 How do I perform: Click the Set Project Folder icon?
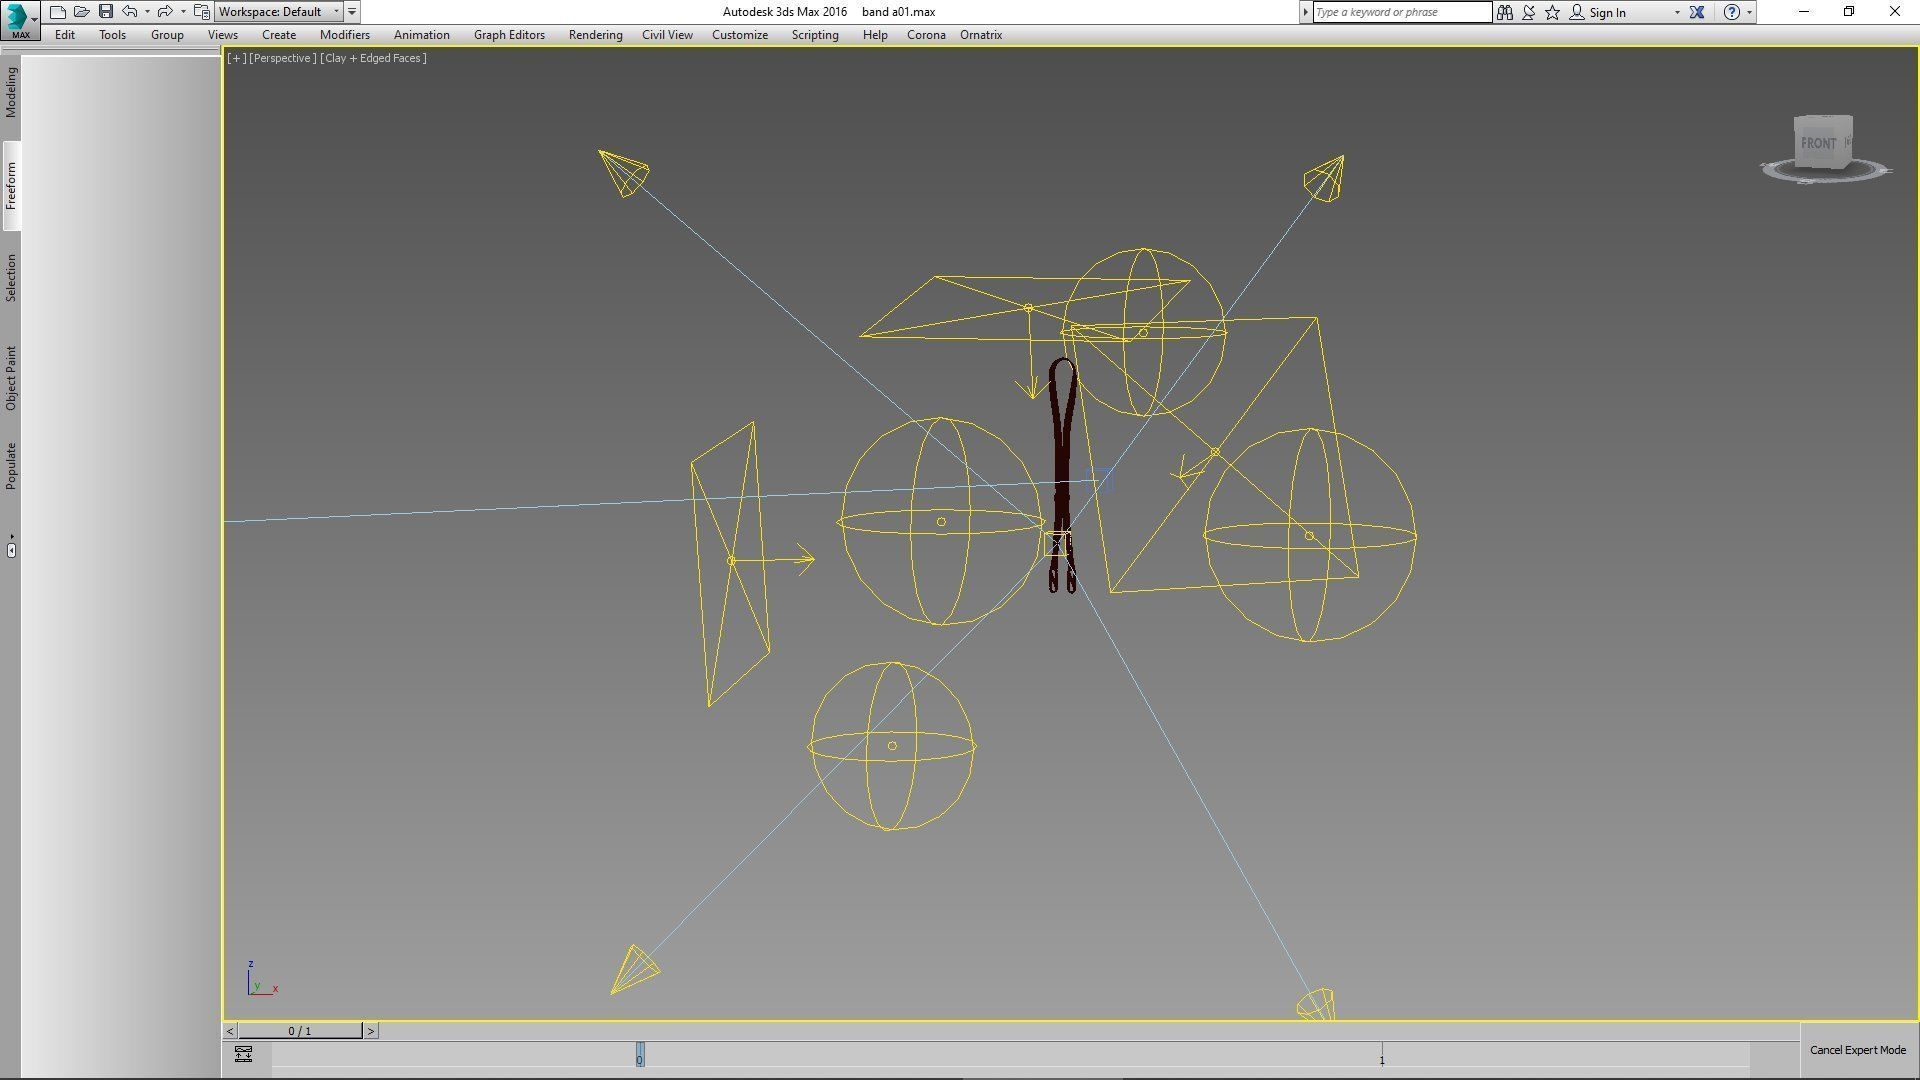(x=202, y=12)
